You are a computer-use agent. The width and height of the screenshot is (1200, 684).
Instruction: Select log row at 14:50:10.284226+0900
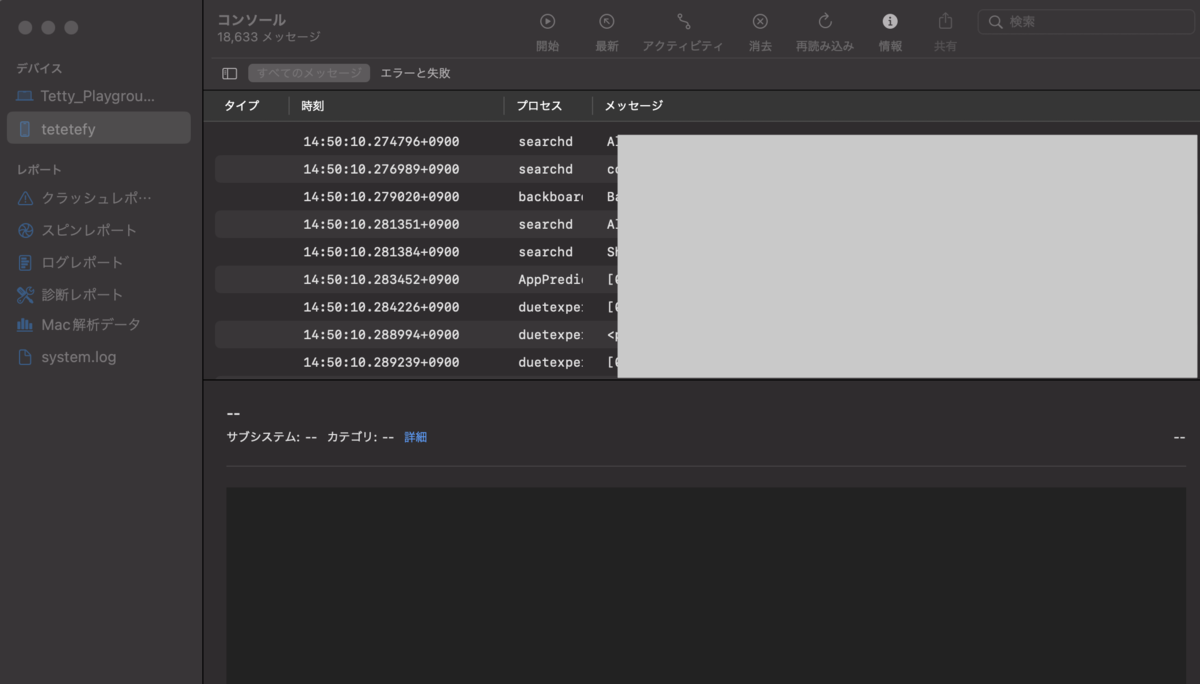[x=706, y=307]
